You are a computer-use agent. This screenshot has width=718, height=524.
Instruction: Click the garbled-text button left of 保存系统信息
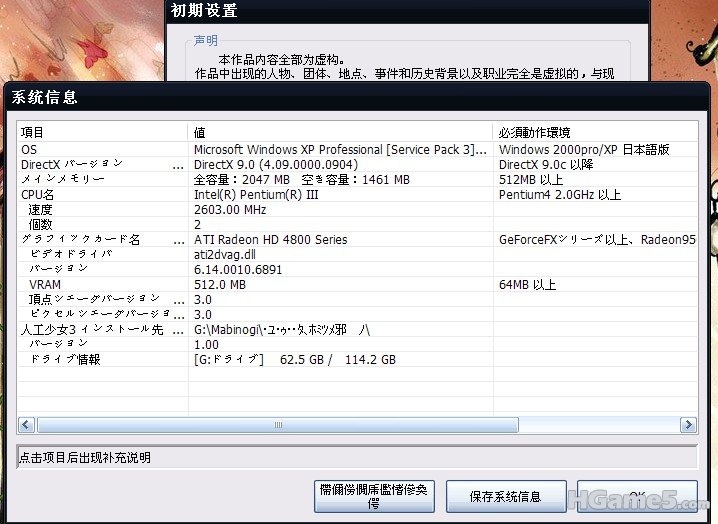pyautogui.click(x=374, y=497)
